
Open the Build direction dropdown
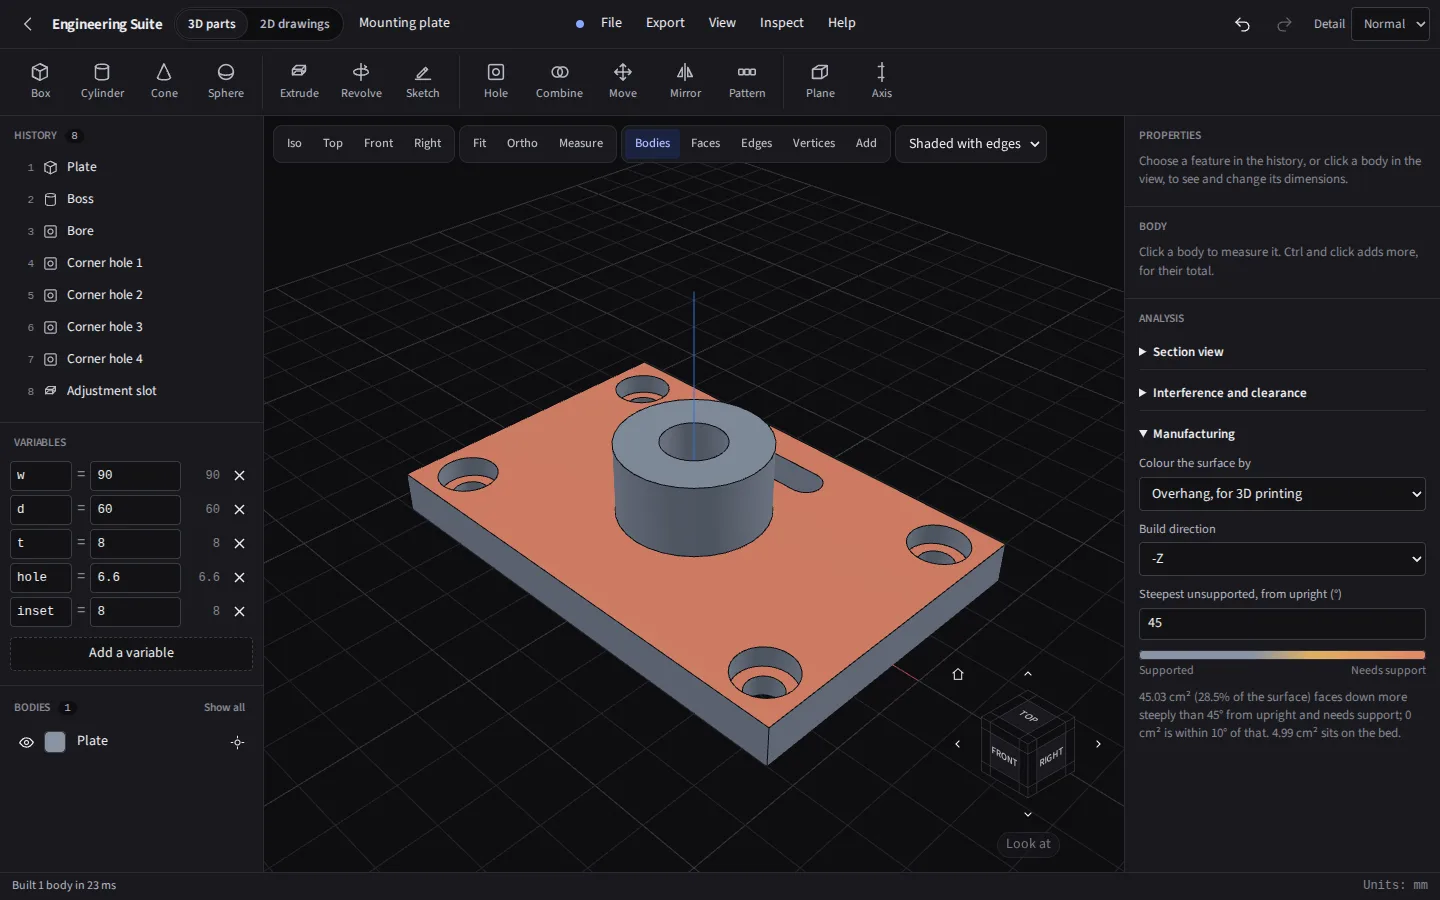click(1282, 559)
